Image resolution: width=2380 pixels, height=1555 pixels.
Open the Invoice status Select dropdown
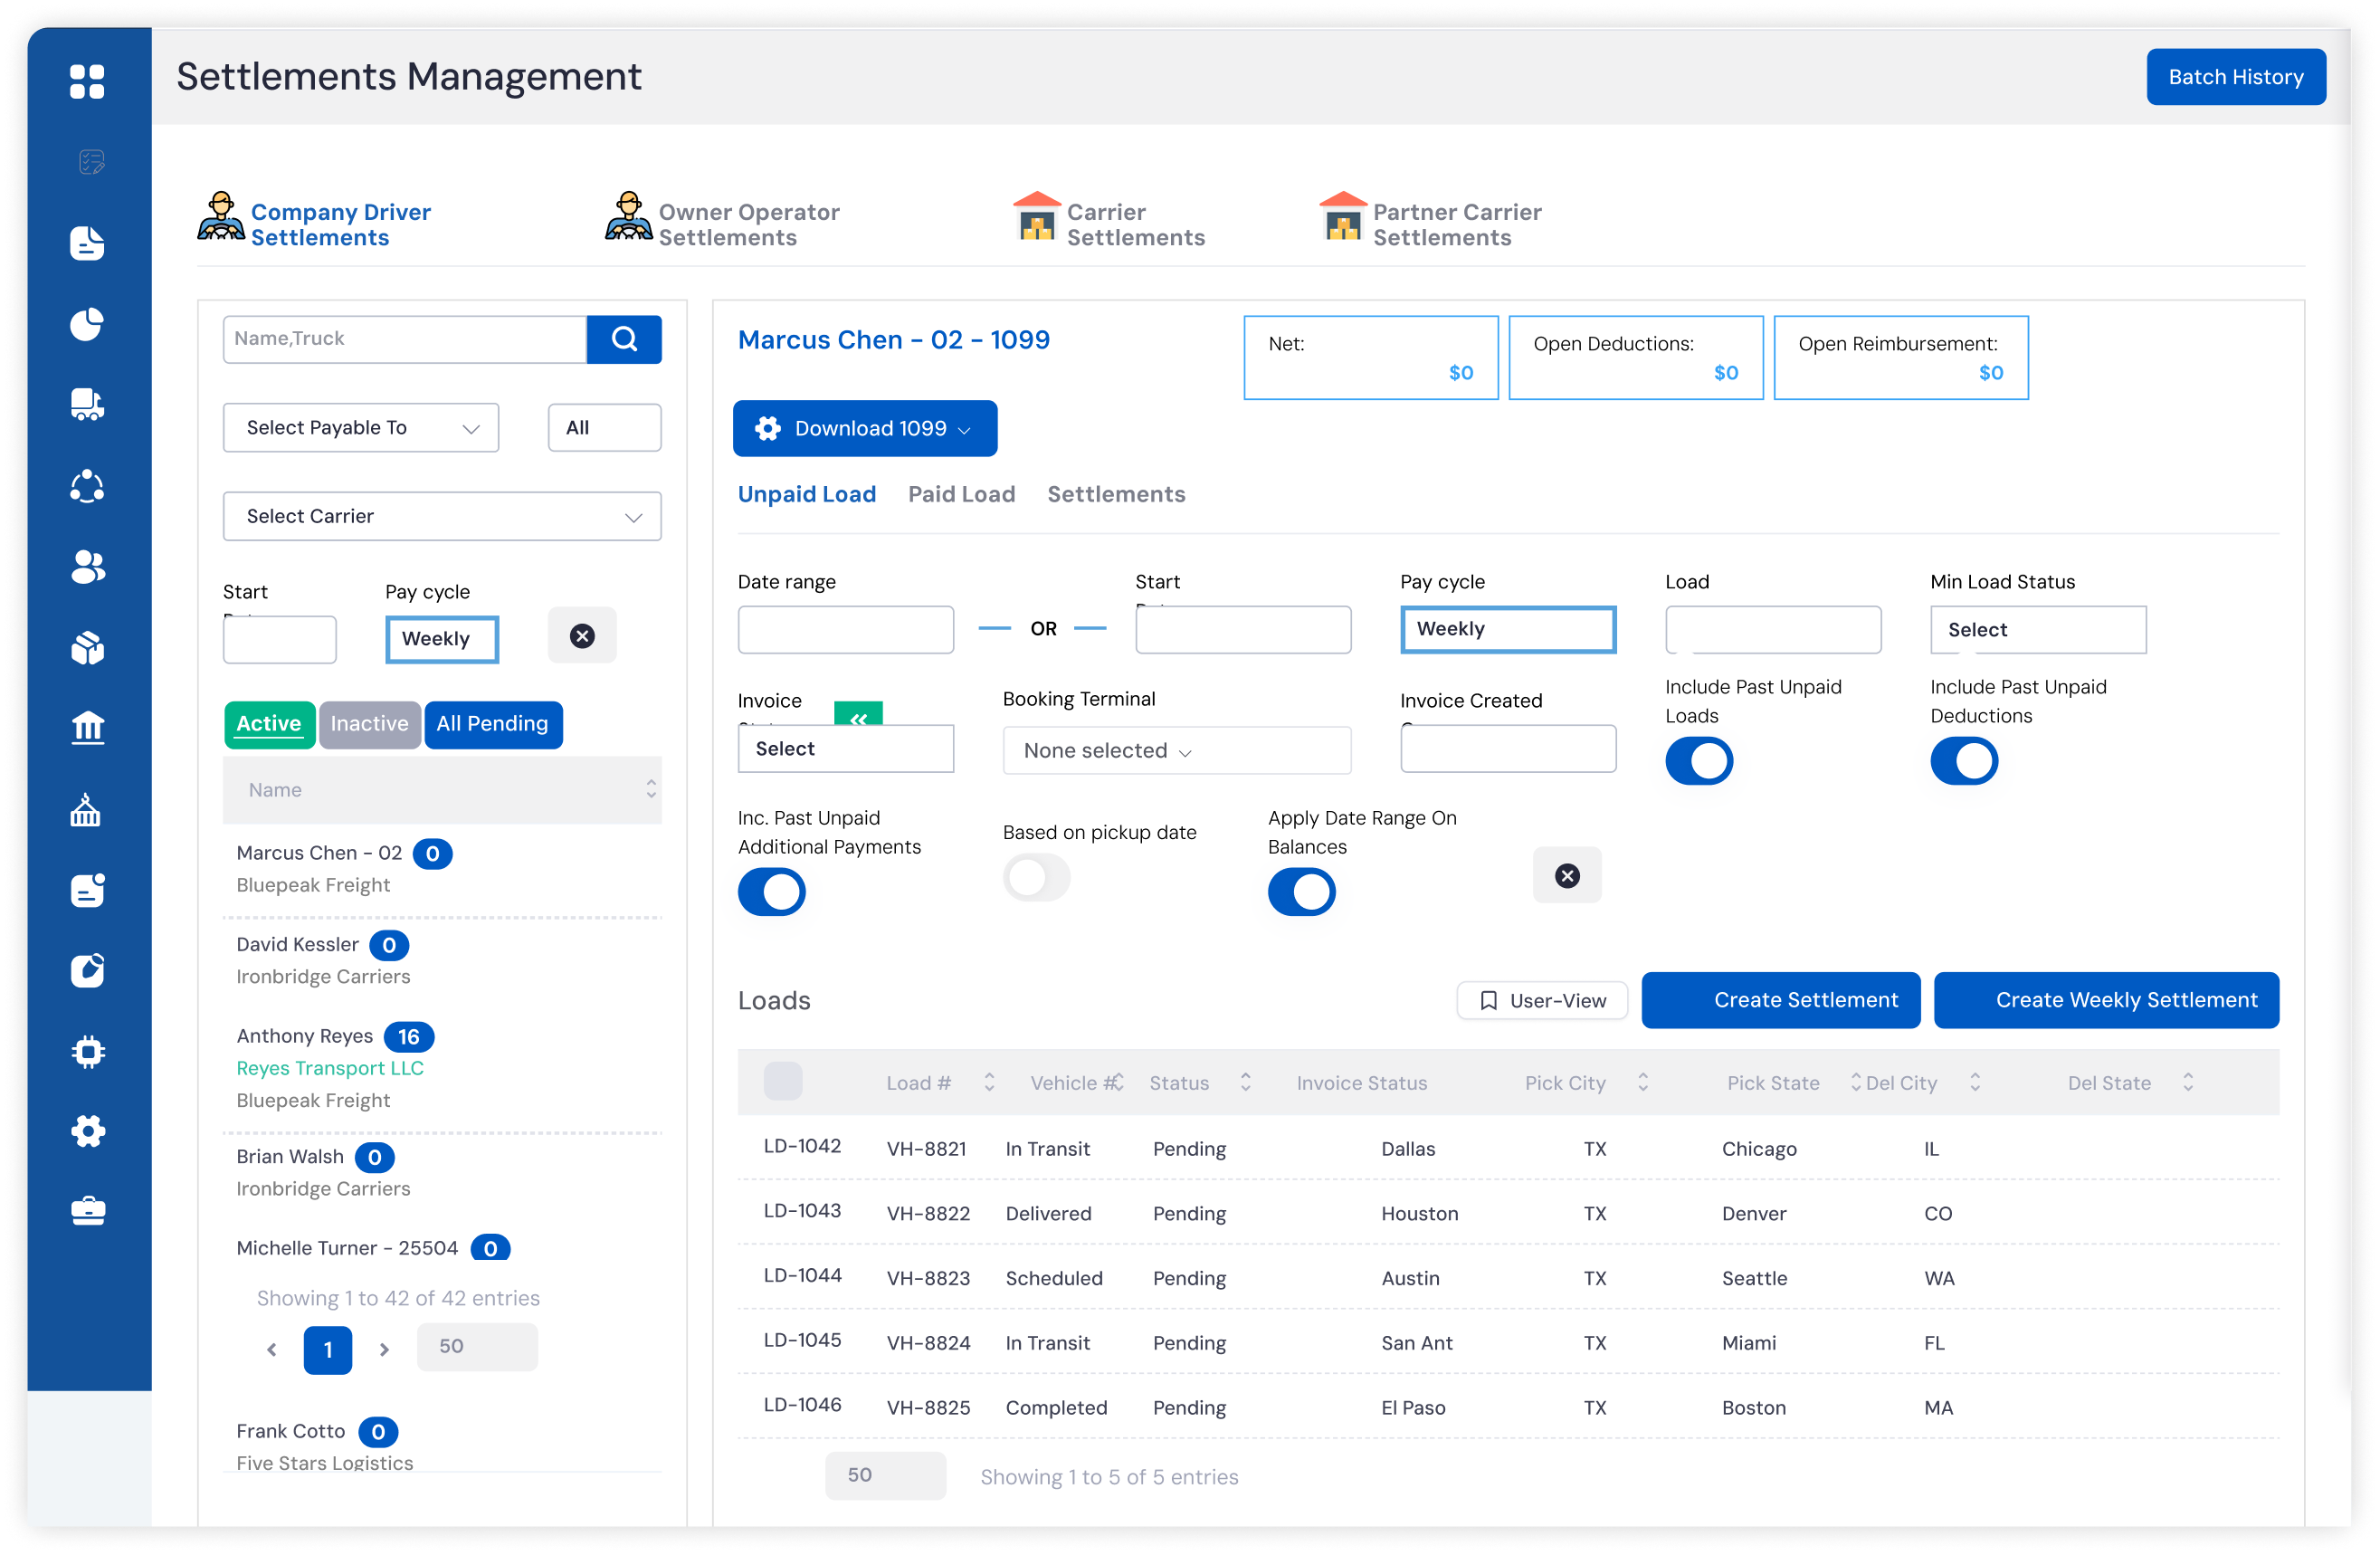pos(846,749)
